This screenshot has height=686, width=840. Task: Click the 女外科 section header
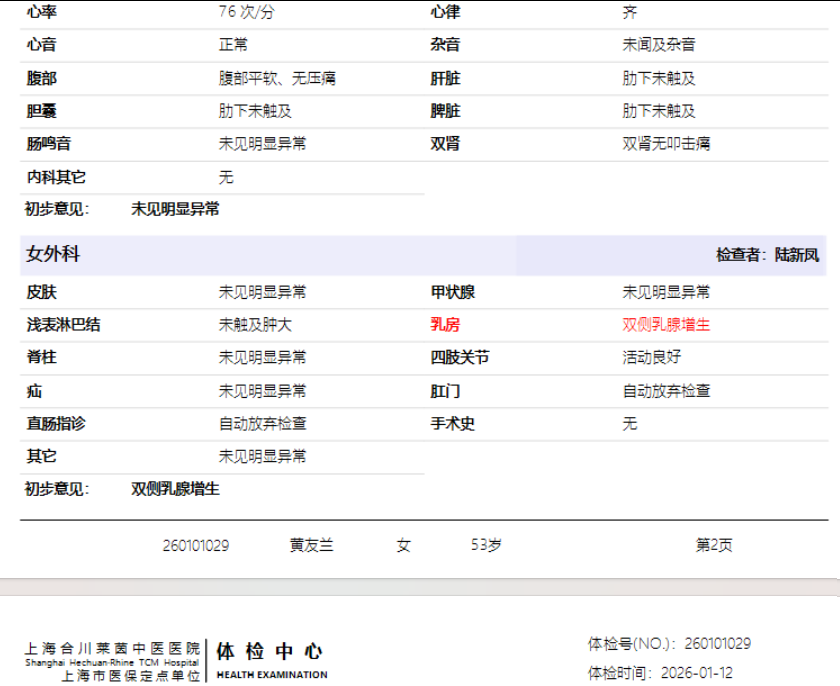point(53,255)
